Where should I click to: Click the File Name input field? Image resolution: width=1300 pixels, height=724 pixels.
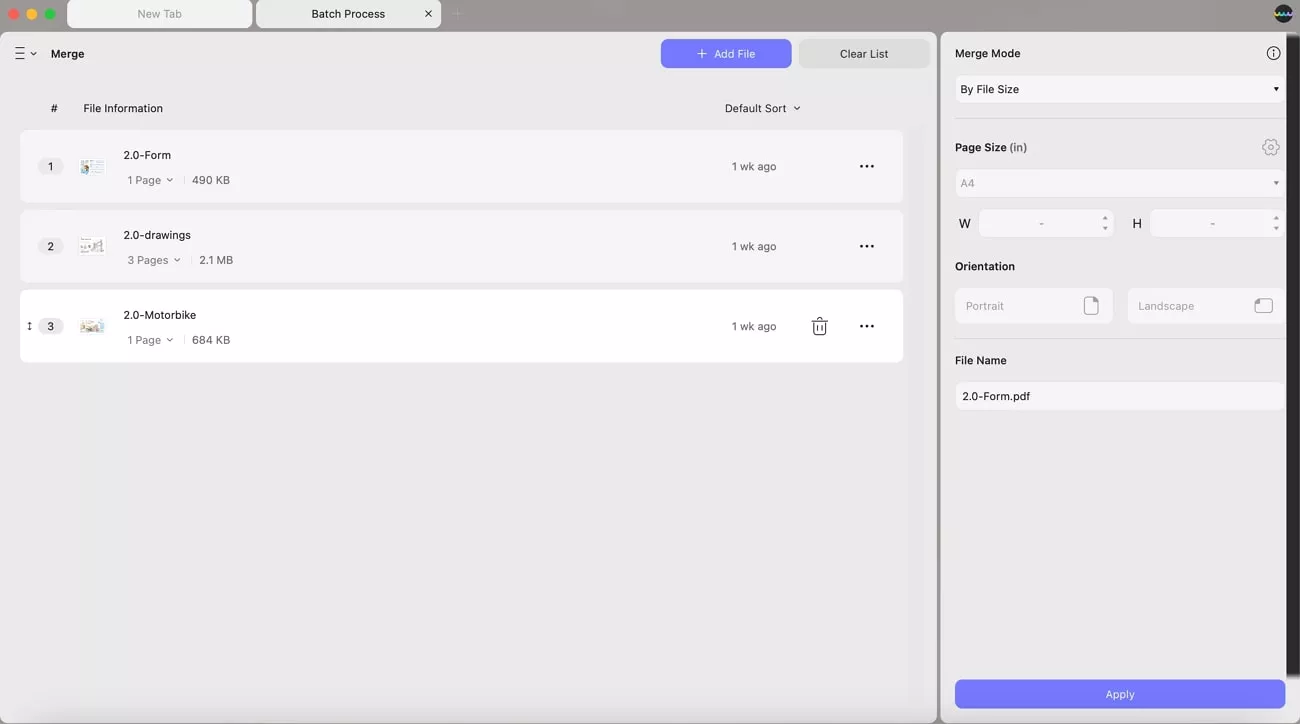tap(1118, 396)
